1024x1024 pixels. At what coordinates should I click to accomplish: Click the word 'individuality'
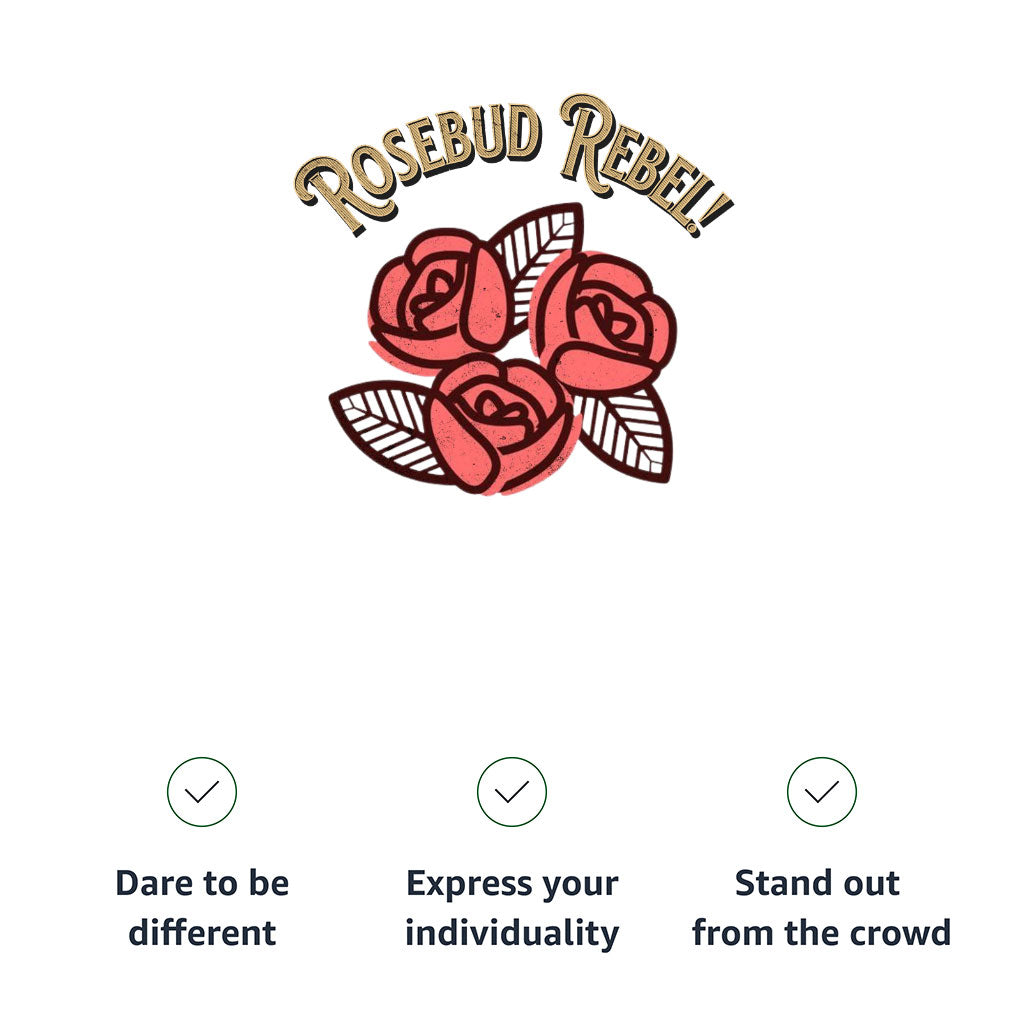point(512,933)
